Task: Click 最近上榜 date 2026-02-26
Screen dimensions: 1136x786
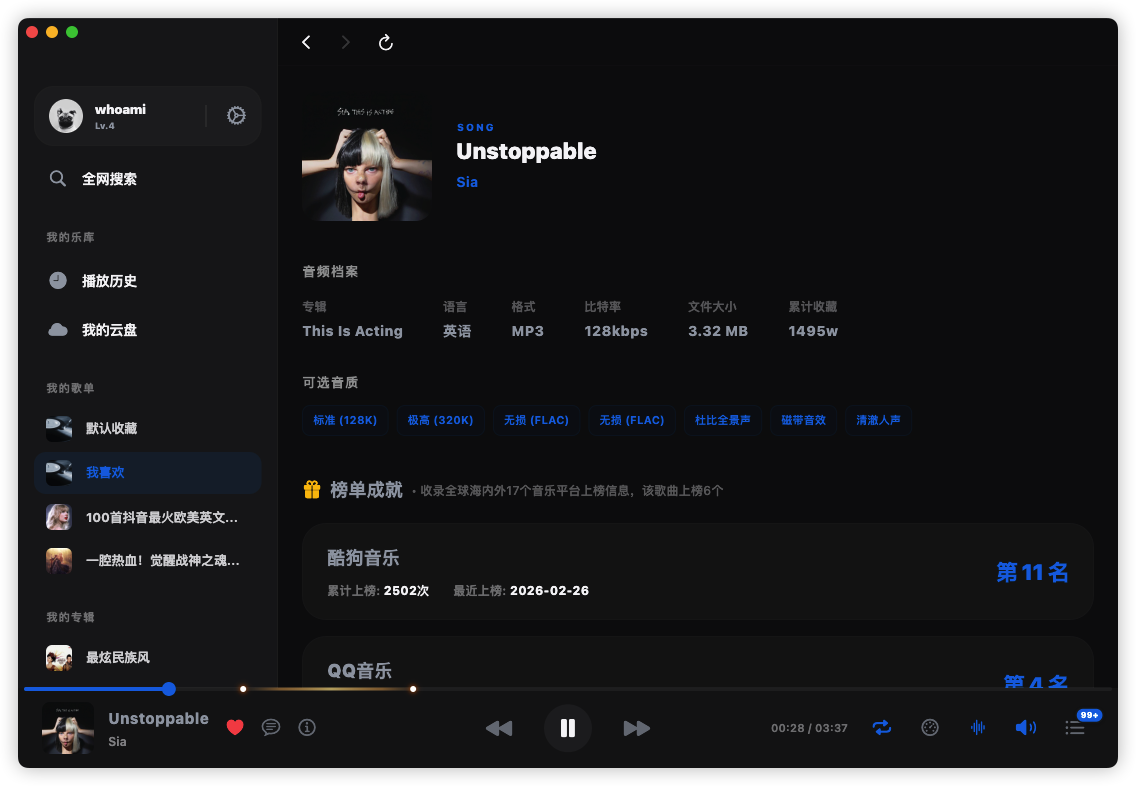Action: (x=549, y=590)
